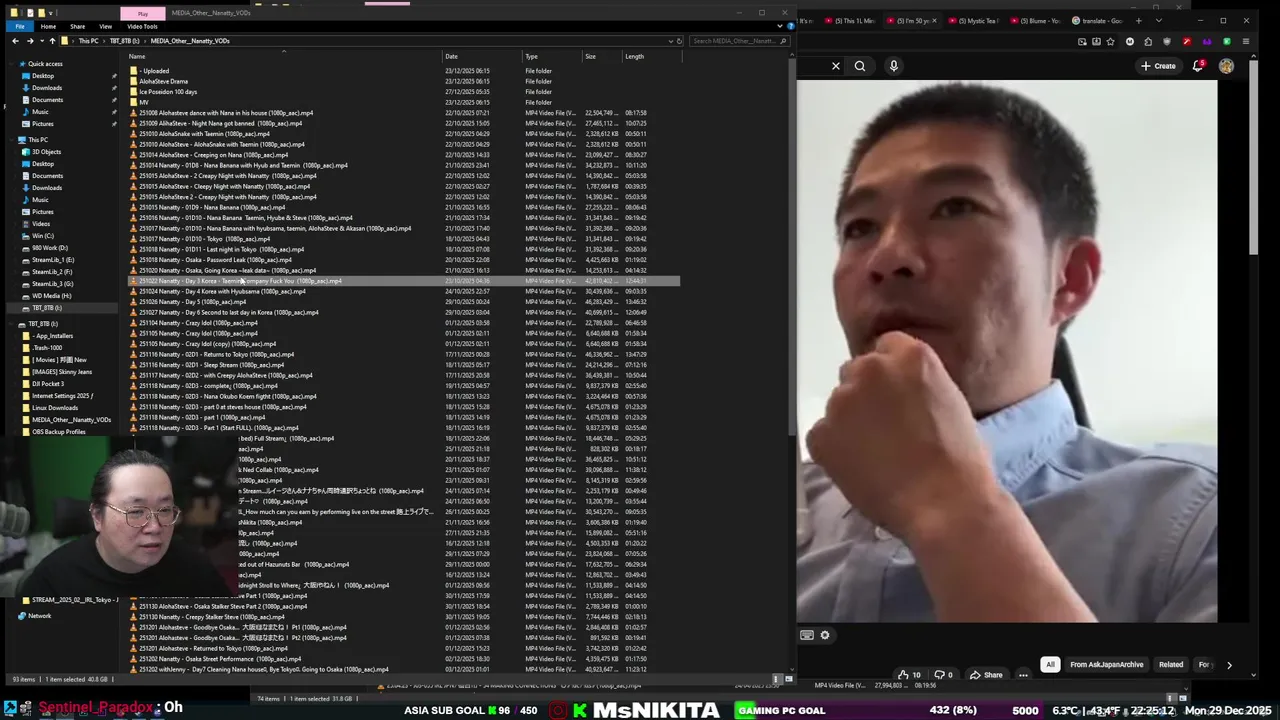Dislike the video with thumbs down
1280x720 pixels.
(x=942, y=675)
